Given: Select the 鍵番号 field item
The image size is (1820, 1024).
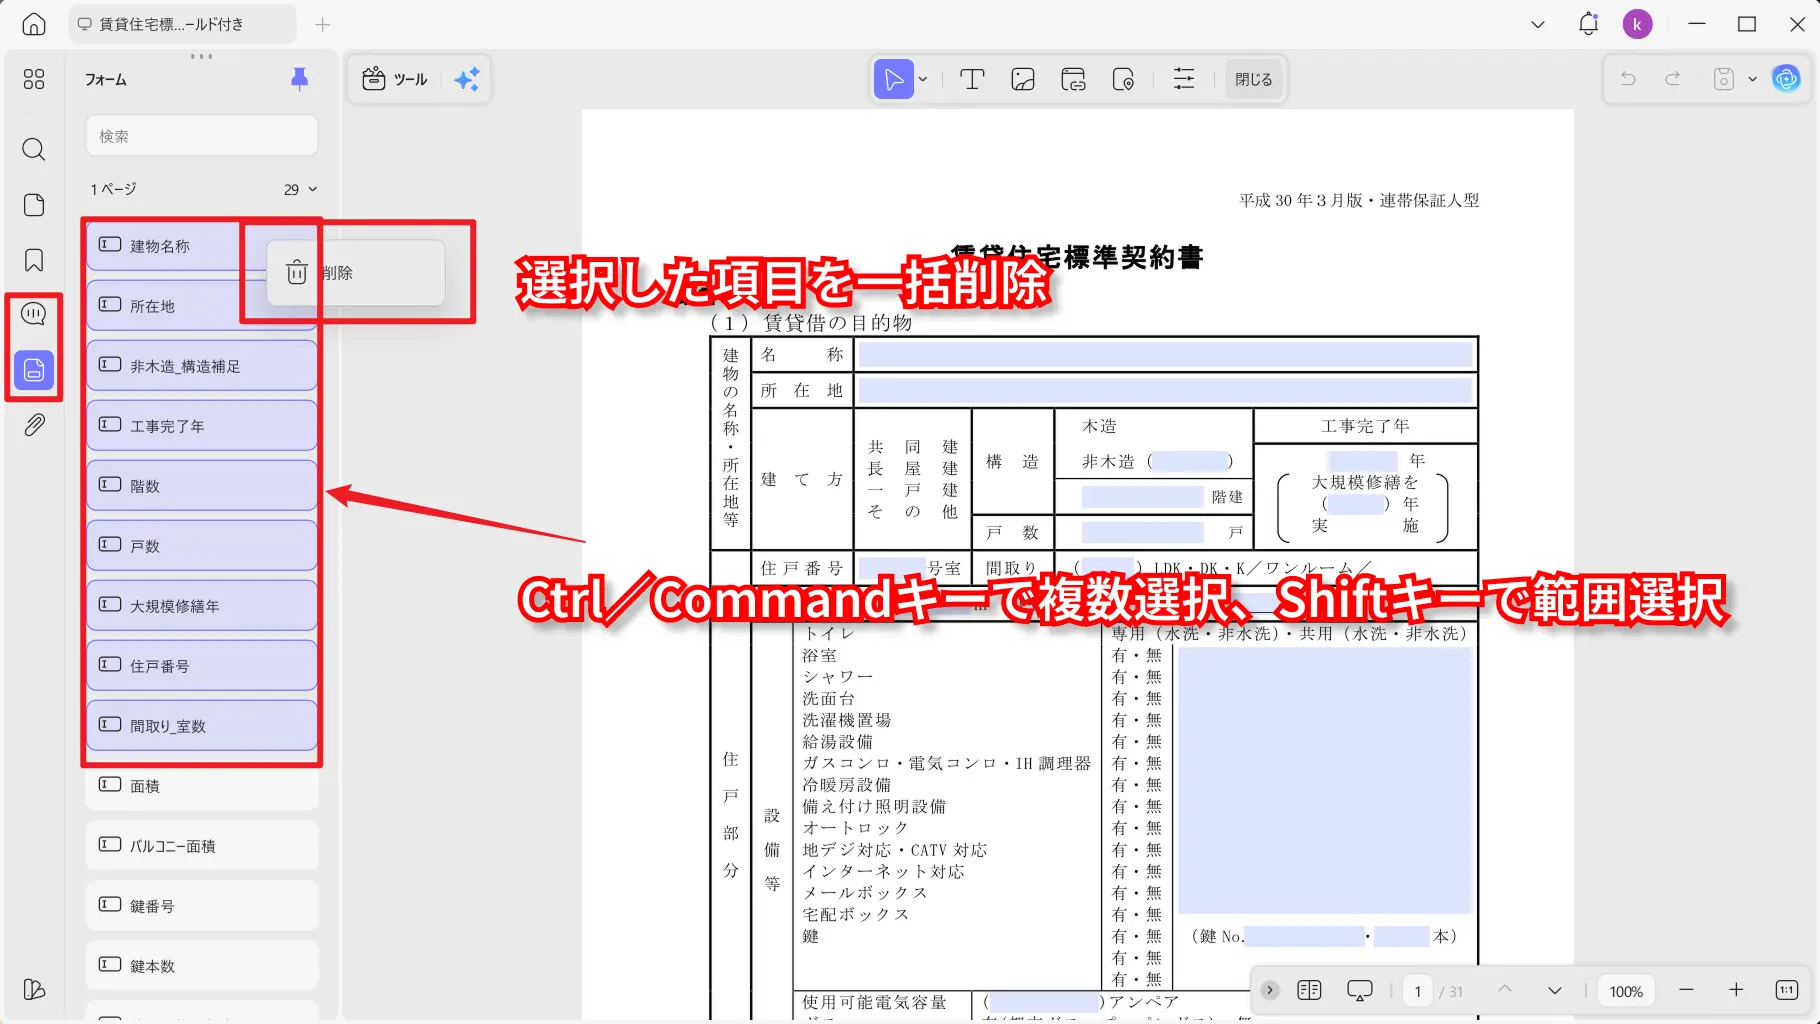Looking at the screenshot, I should [202, 906].
